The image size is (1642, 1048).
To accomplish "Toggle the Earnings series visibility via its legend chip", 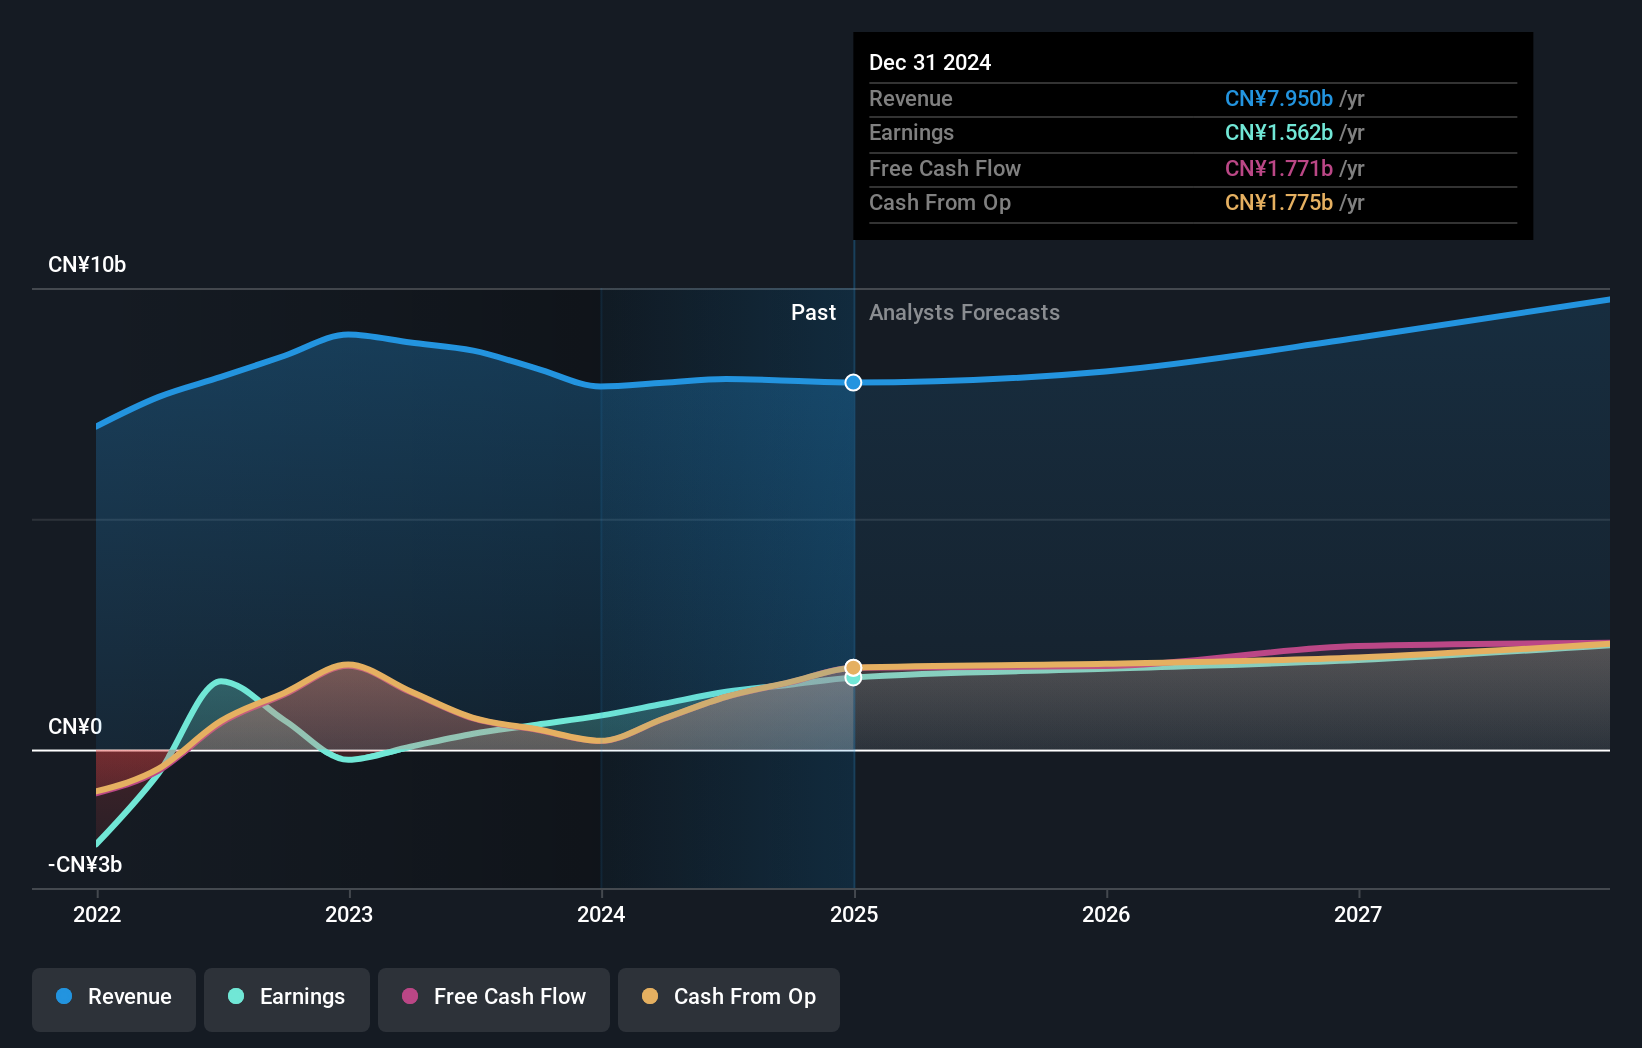I will point(286,997).
